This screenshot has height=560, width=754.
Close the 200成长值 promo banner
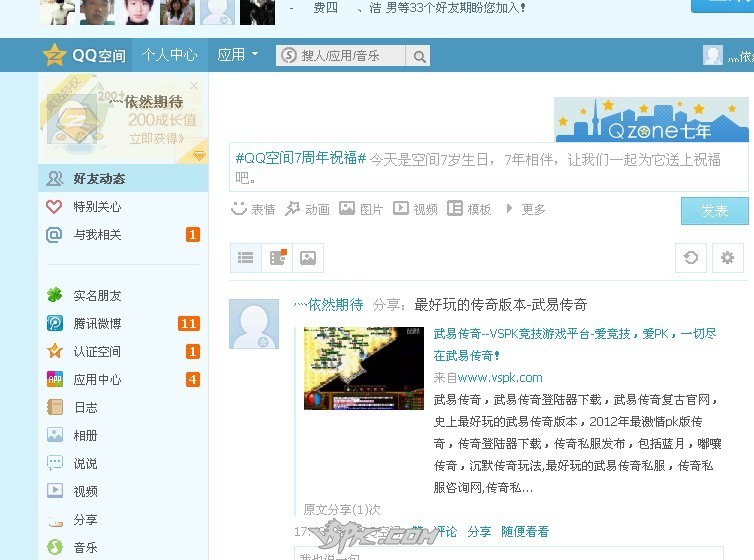(194, 86)
